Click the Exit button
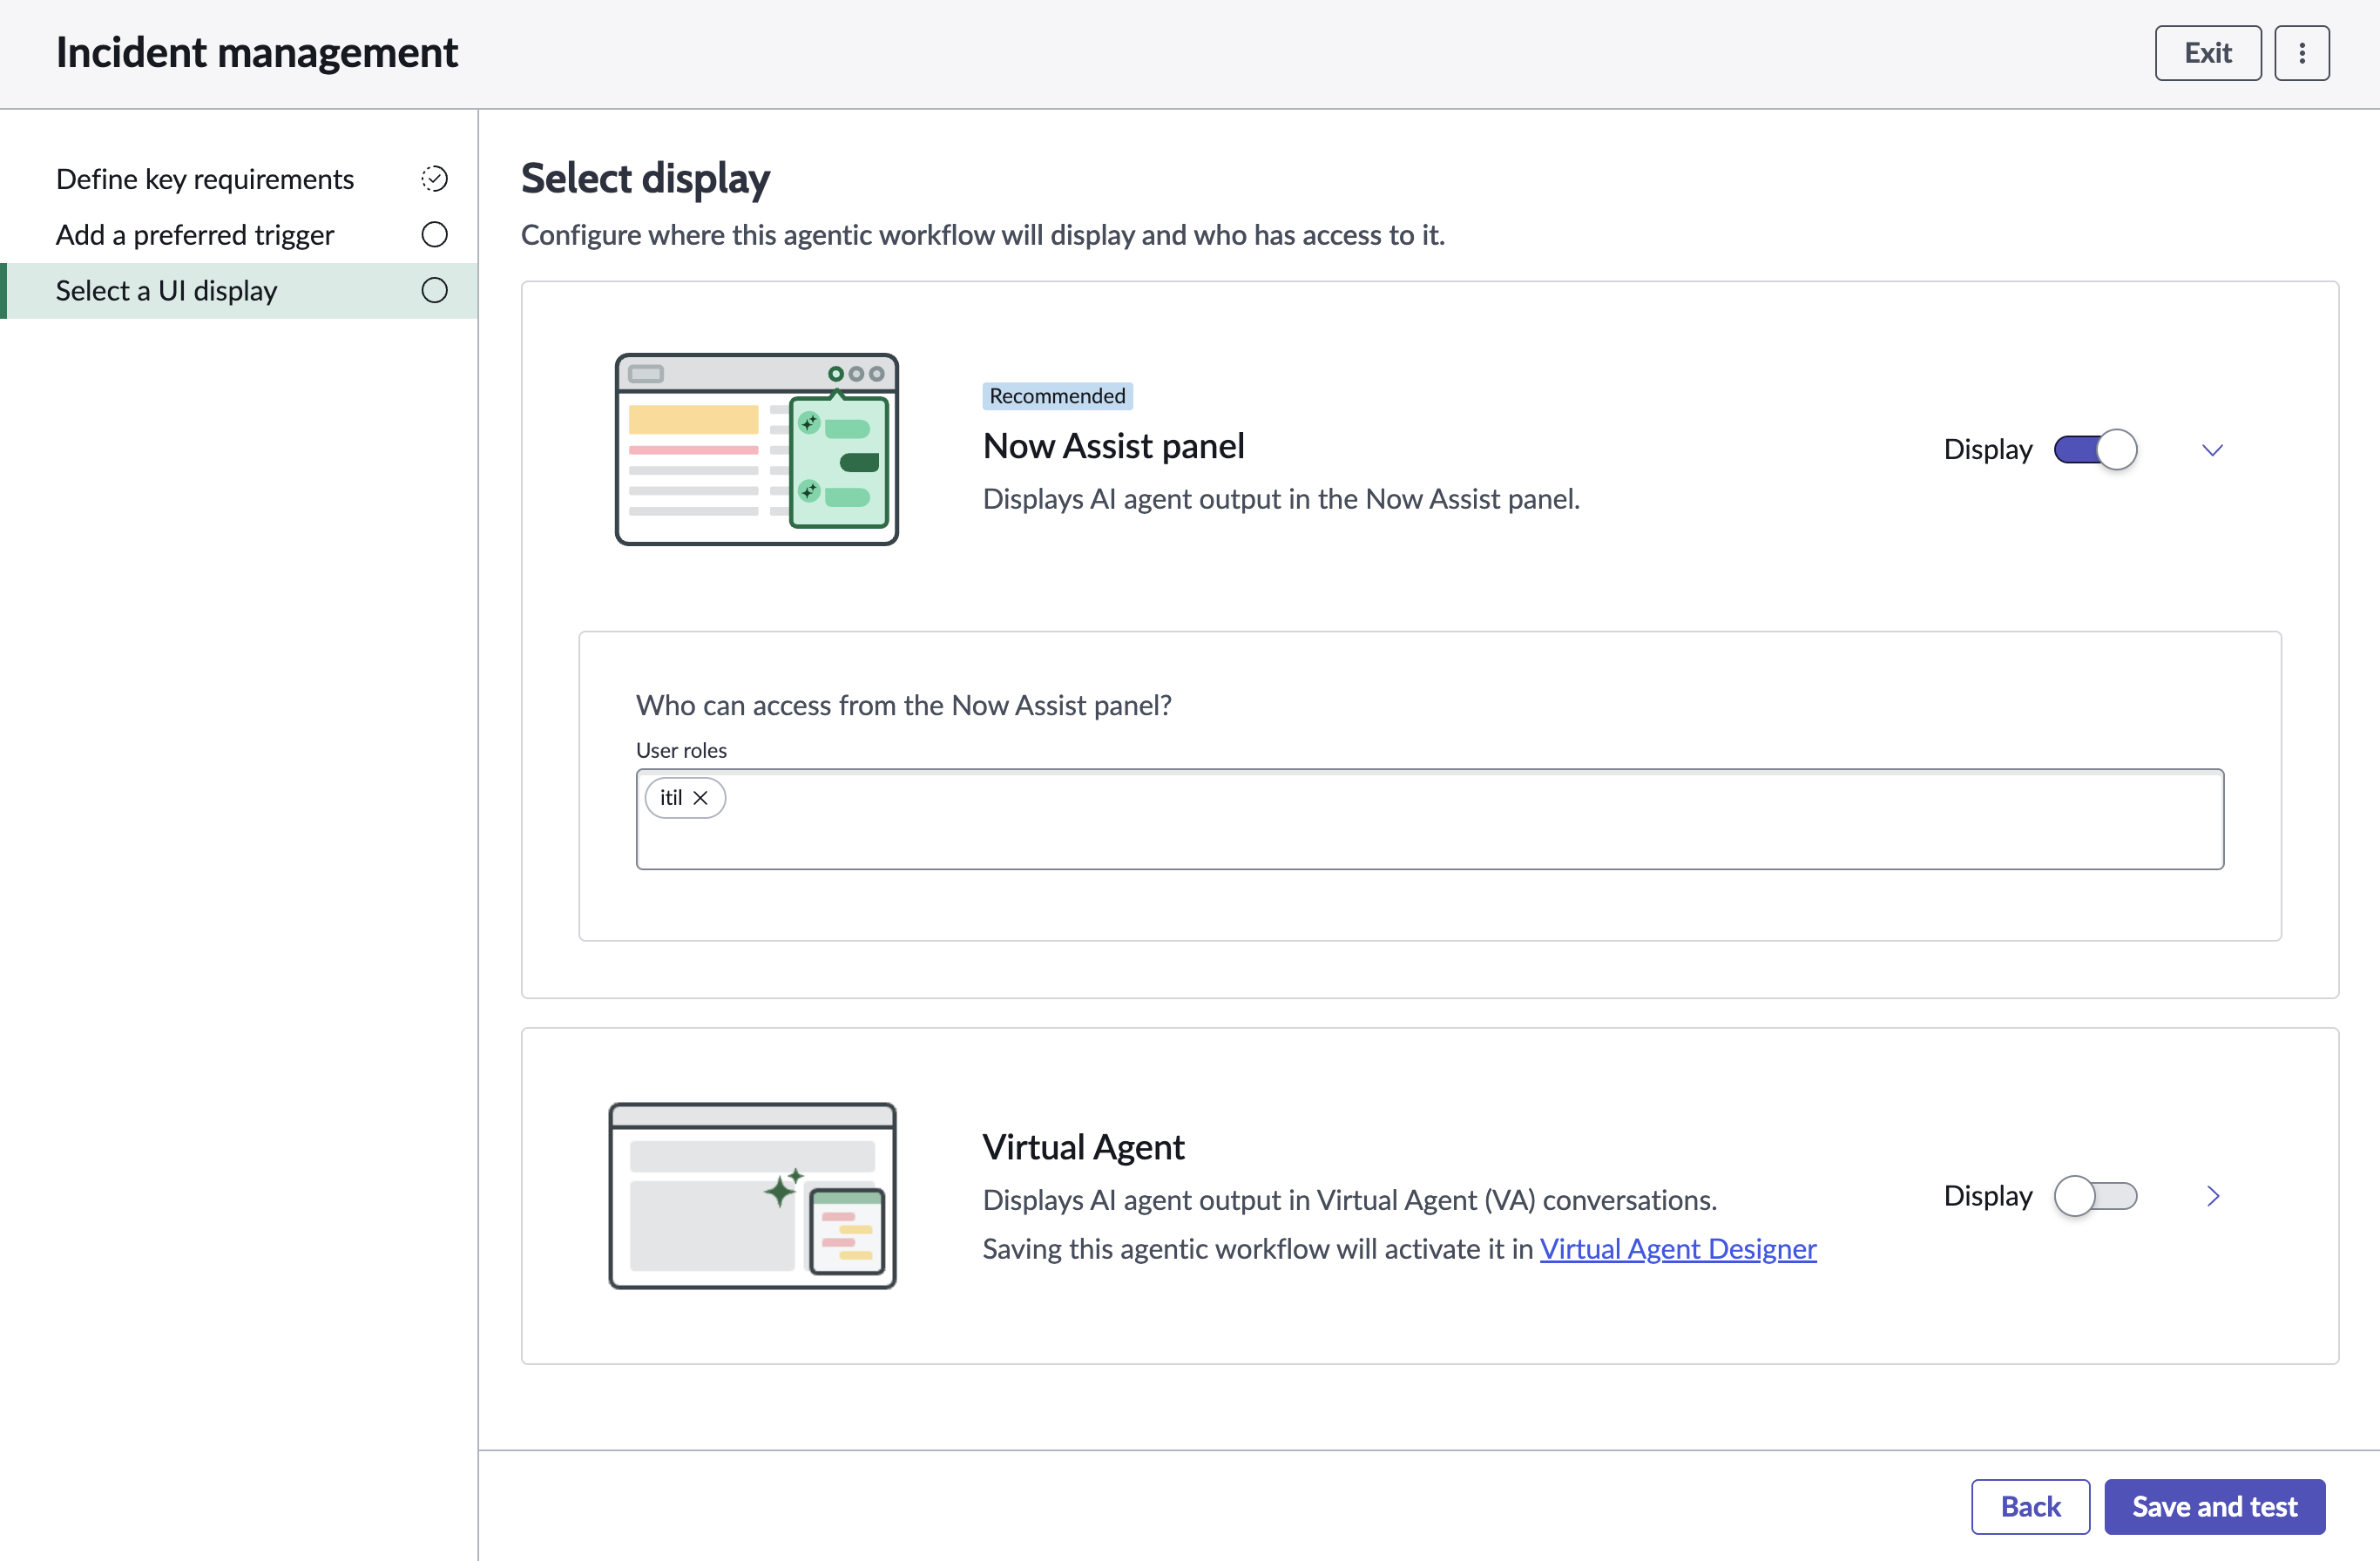This screenshot has width=2380, height=1561. [2207, 53]
